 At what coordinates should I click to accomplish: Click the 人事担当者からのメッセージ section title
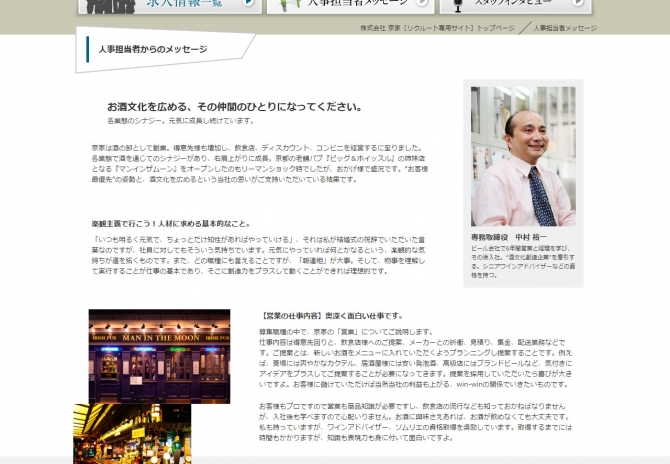tap(154, 49)
